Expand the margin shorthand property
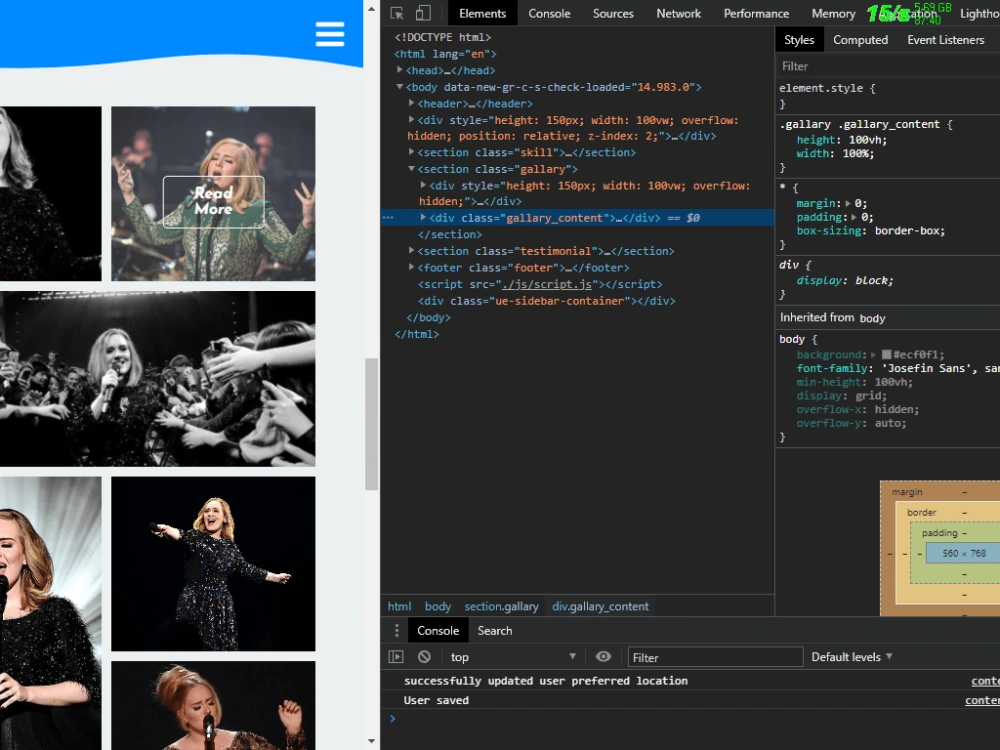The height and width of the screenshot is (750, 1000). click(848, 203)
